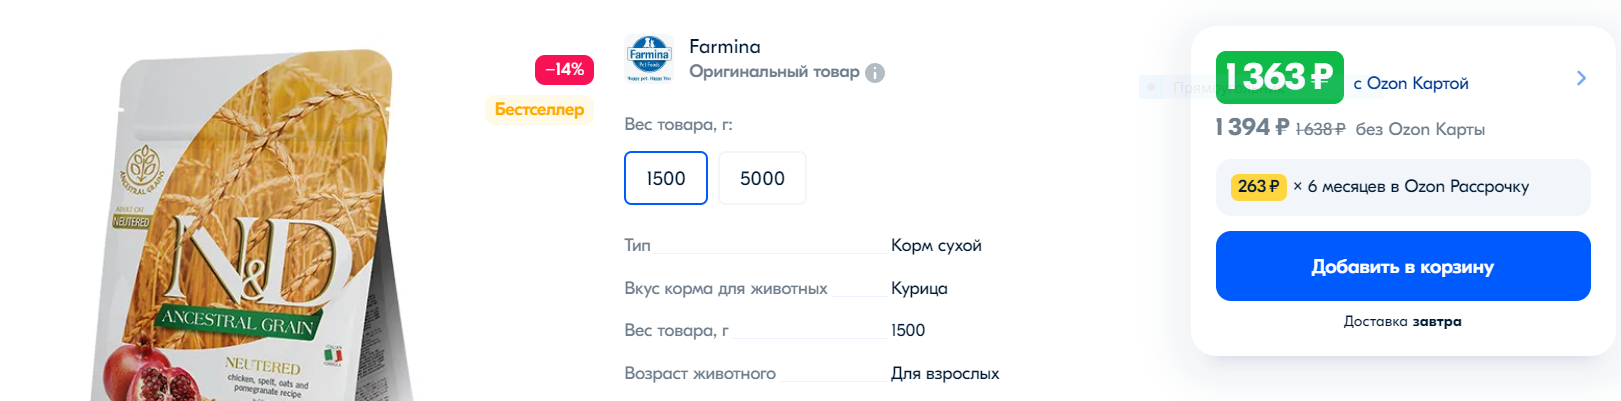Click the с Ozon Картой label
The height and width of the screenshot is (401, 1621).
[1411, 83]
